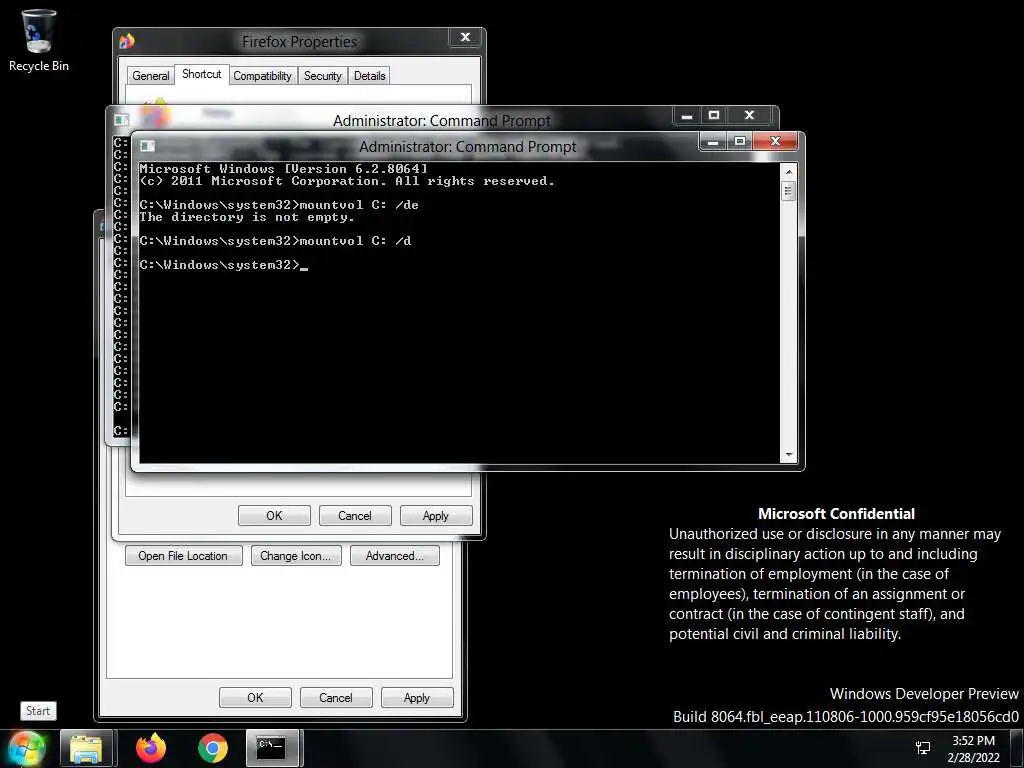Open File Explorer from the taskbar
Image resolution: width=1024 pixels, height=768 pixels.
click(86, 748)
